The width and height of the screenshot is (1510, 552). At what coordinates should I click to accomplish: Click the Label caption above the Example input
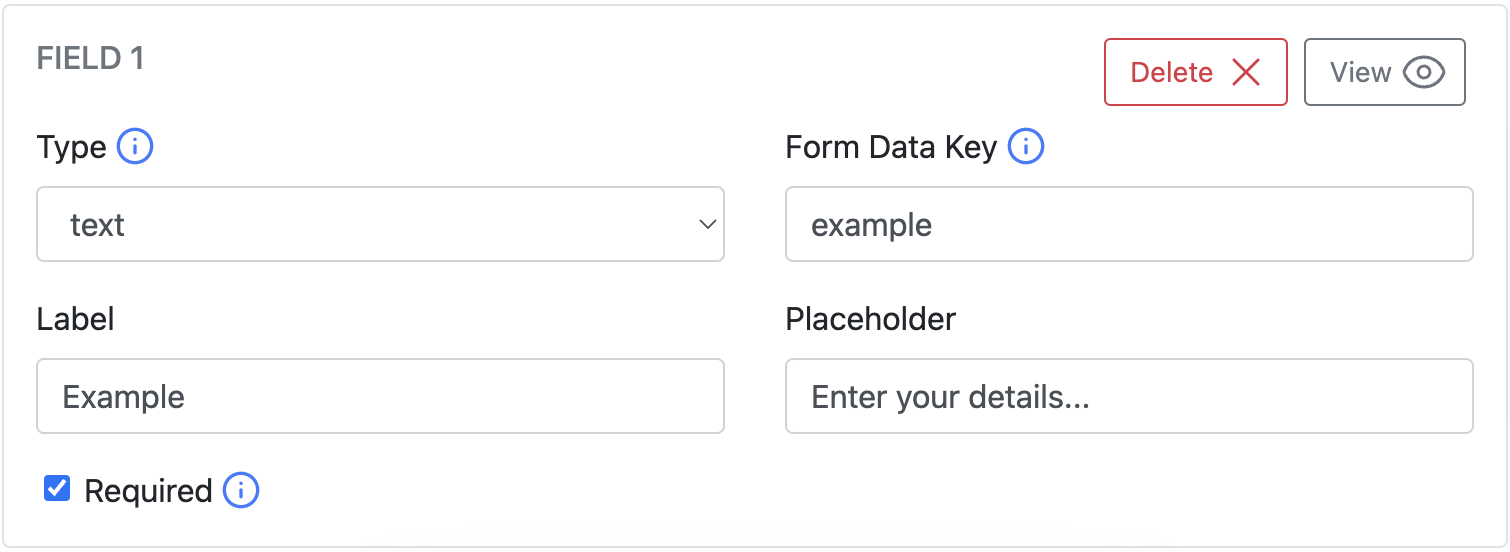pos(75,319)
